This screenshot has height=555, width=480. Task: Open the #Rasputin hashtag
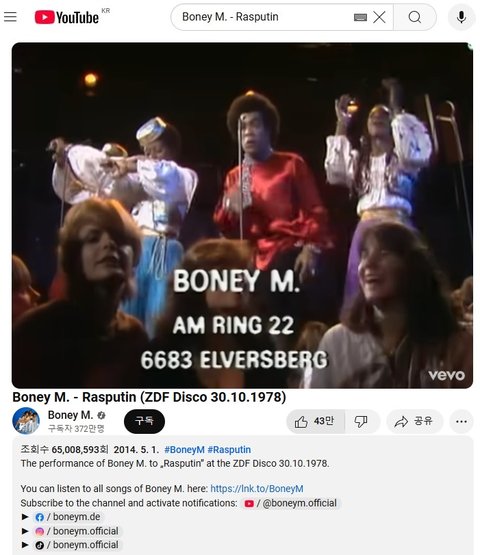click(229, 450)
